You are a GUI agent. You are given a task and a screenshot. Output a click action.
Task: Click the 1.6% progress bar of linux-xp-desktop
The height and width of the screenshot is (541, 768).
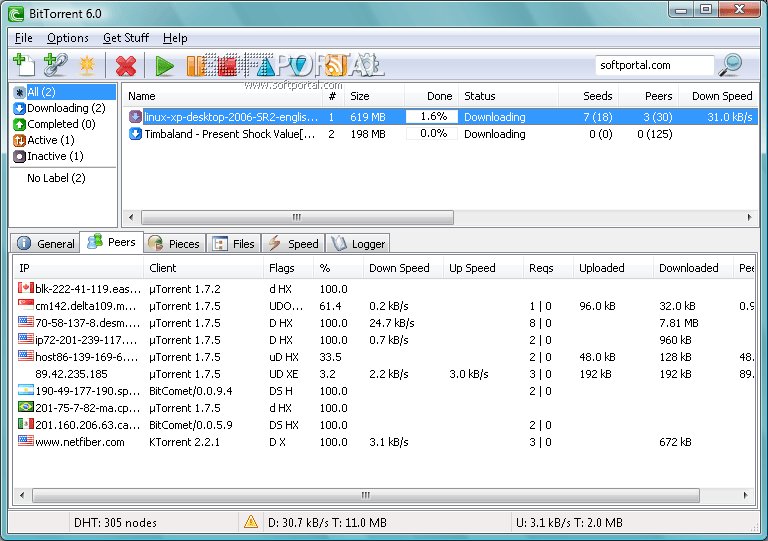point(432,117)
